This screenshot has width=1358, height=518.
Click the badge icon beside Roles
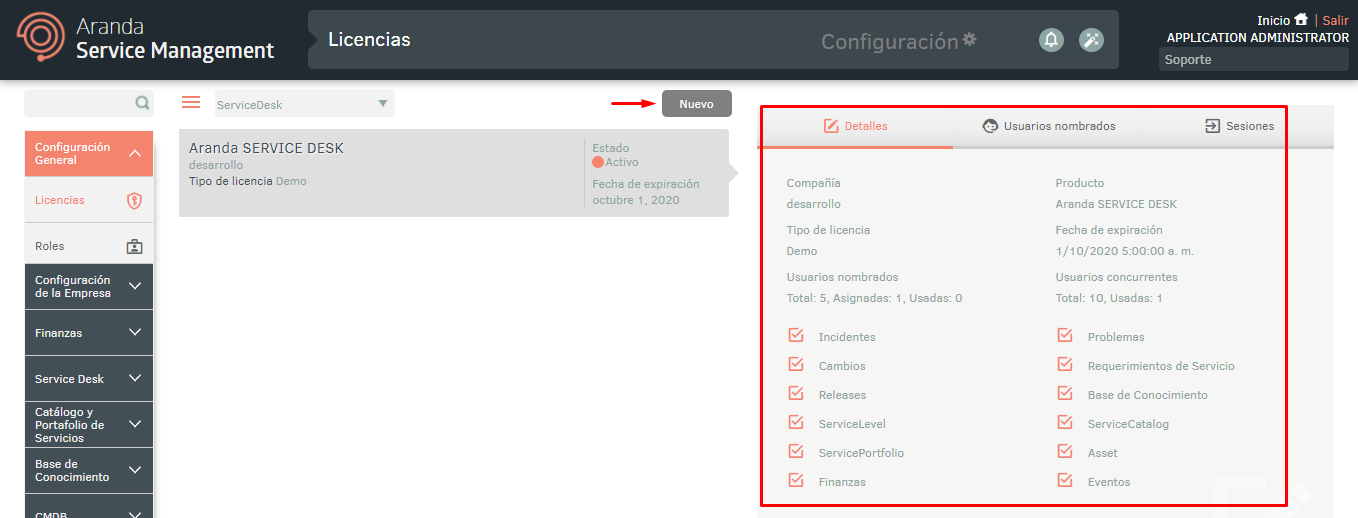point(134,246)
